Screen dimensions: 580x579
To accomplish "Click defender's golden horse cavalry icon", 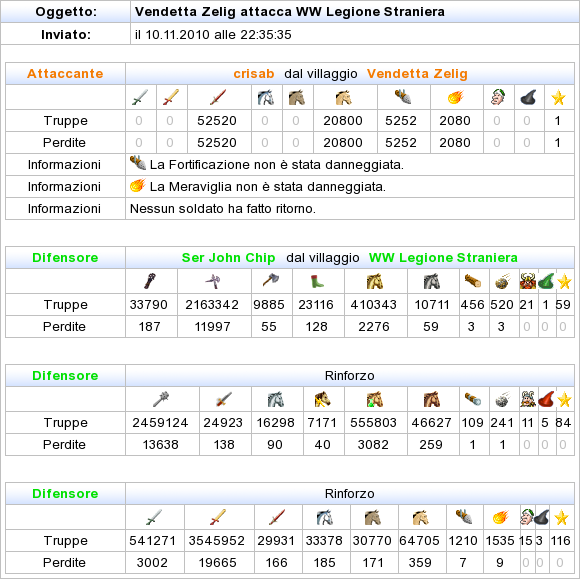I will coord(375,281).
